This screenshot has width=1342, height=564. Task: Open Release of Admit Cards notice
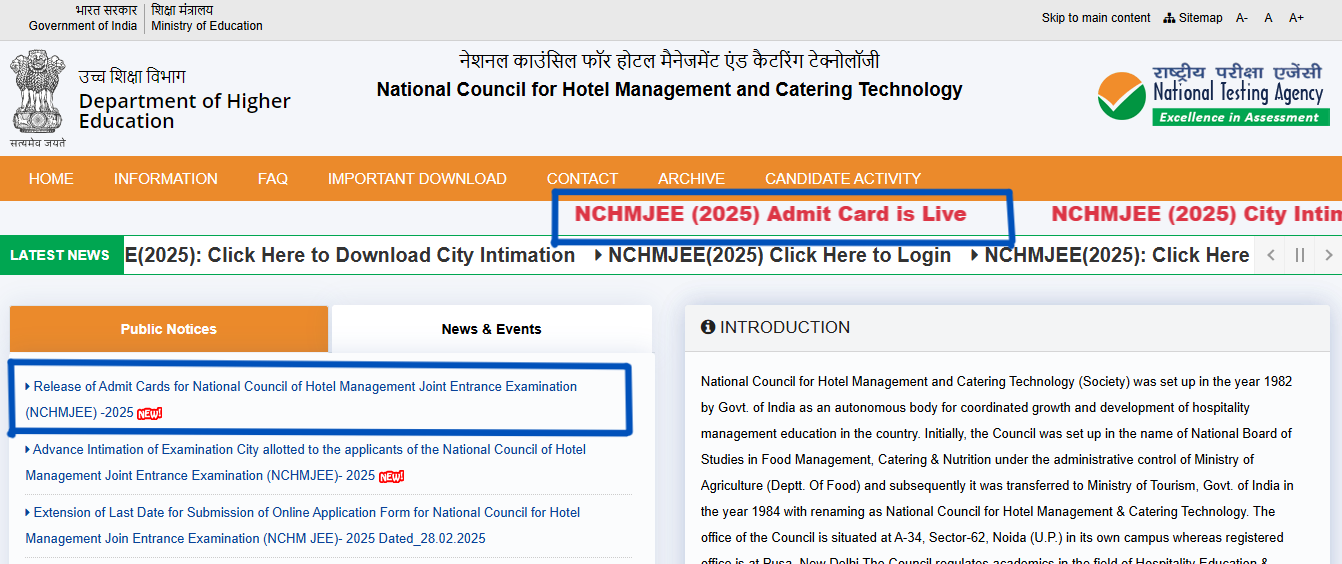301,399
